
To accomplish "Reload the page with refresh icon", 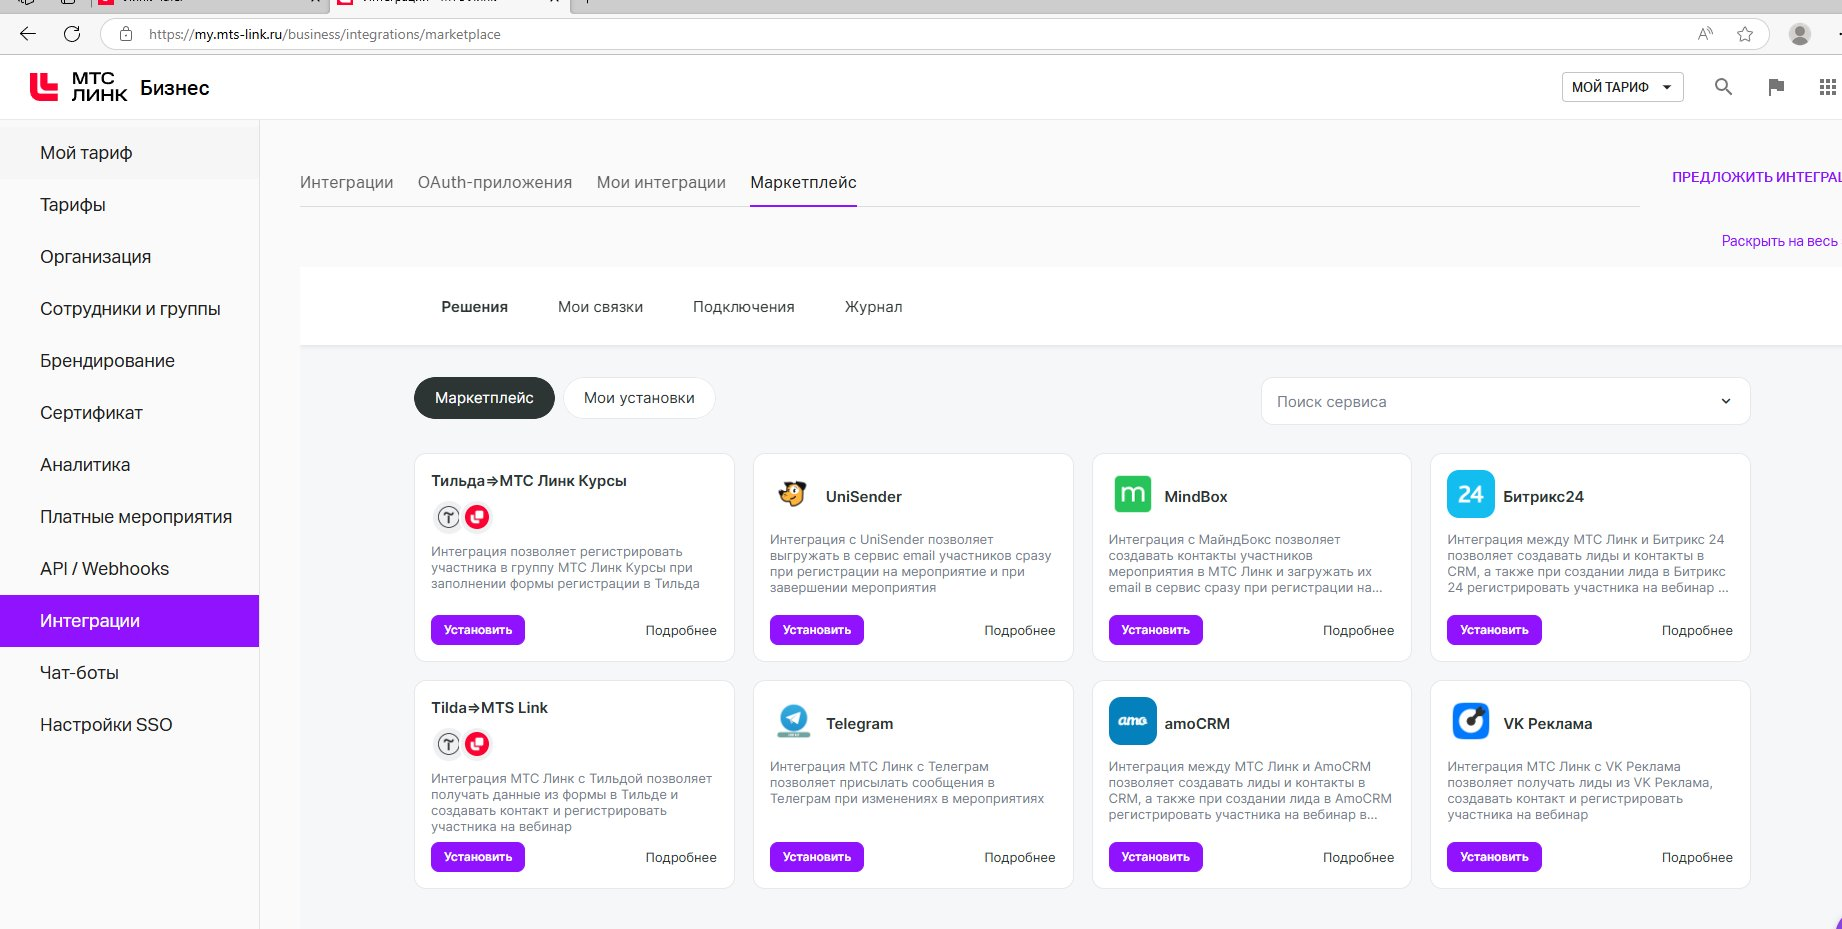I will coord(72,34).
